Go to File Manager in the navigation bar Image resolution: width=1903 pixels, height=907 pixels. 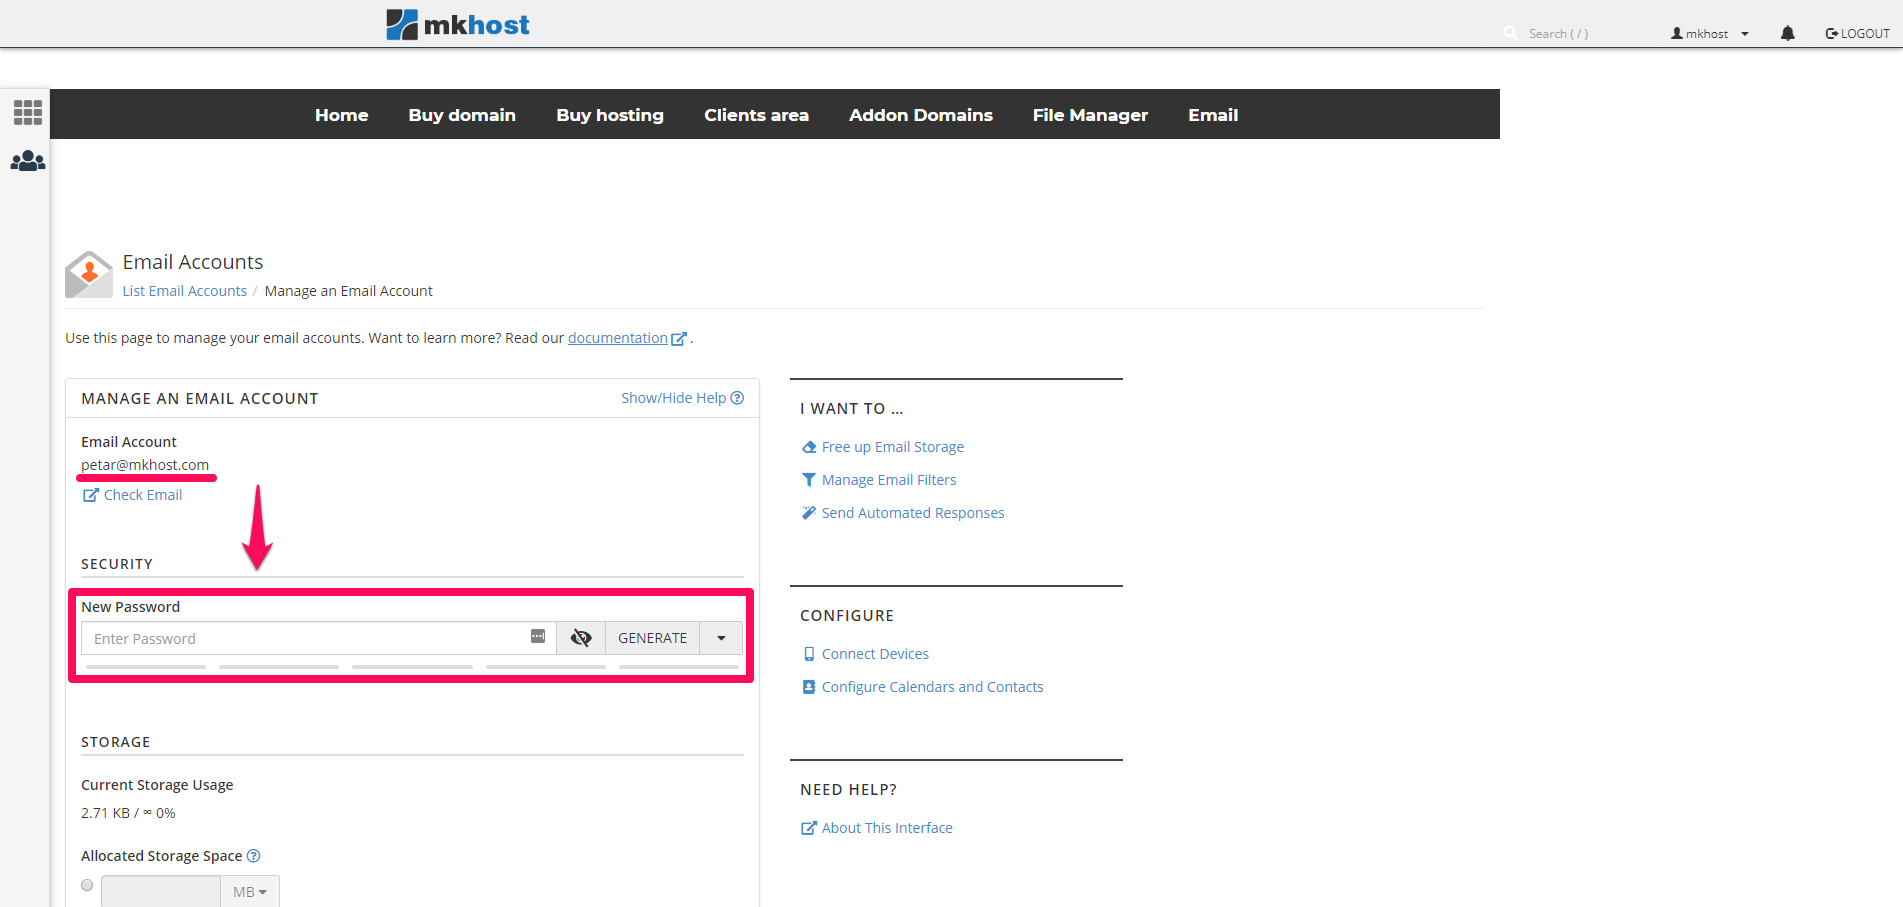click(x=1090, y=115)
